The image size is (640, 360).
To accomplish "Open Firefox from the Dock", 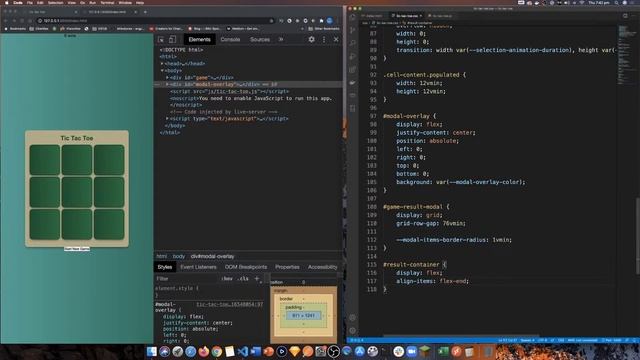I will point(204,351).
